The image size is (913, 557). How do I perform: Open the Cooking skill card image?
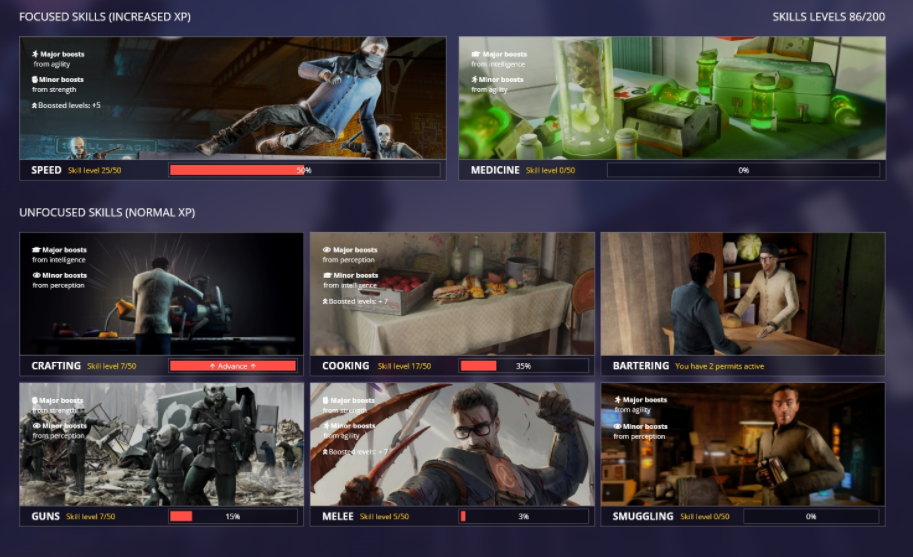(x=452, y=294)
